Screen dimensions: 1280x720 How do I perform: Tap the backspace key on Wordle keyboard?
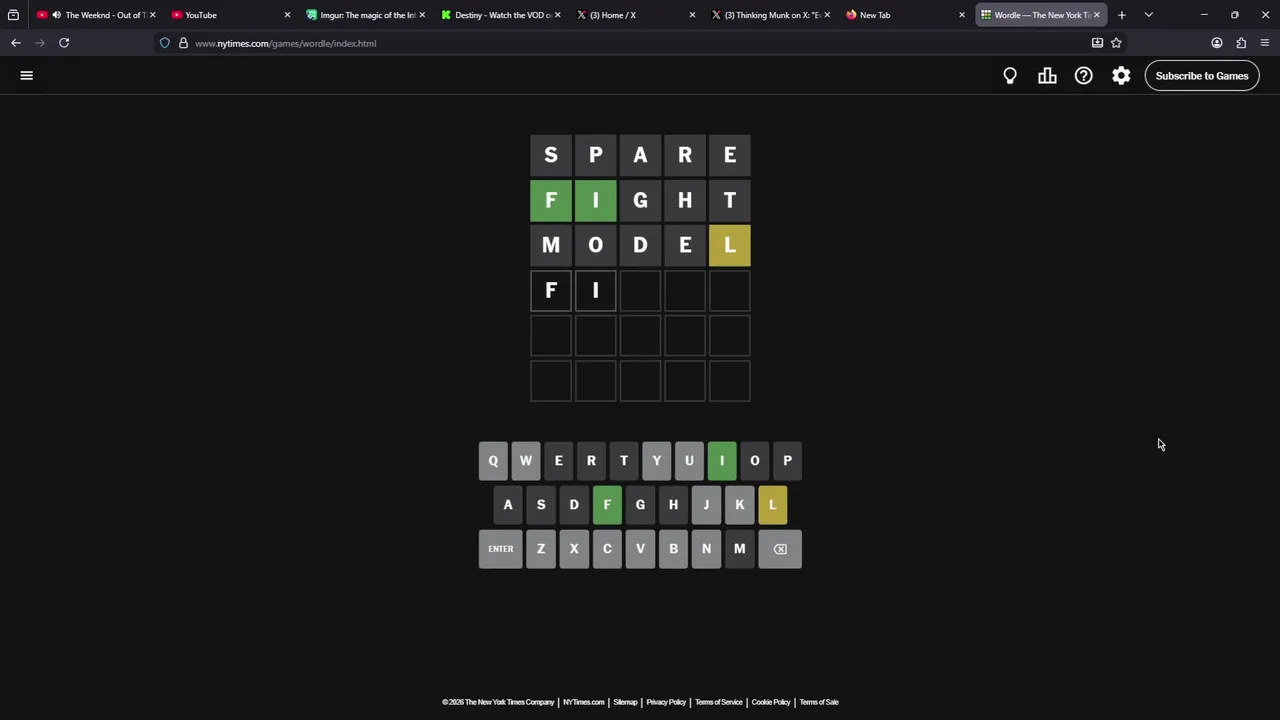tap(780, 549)
